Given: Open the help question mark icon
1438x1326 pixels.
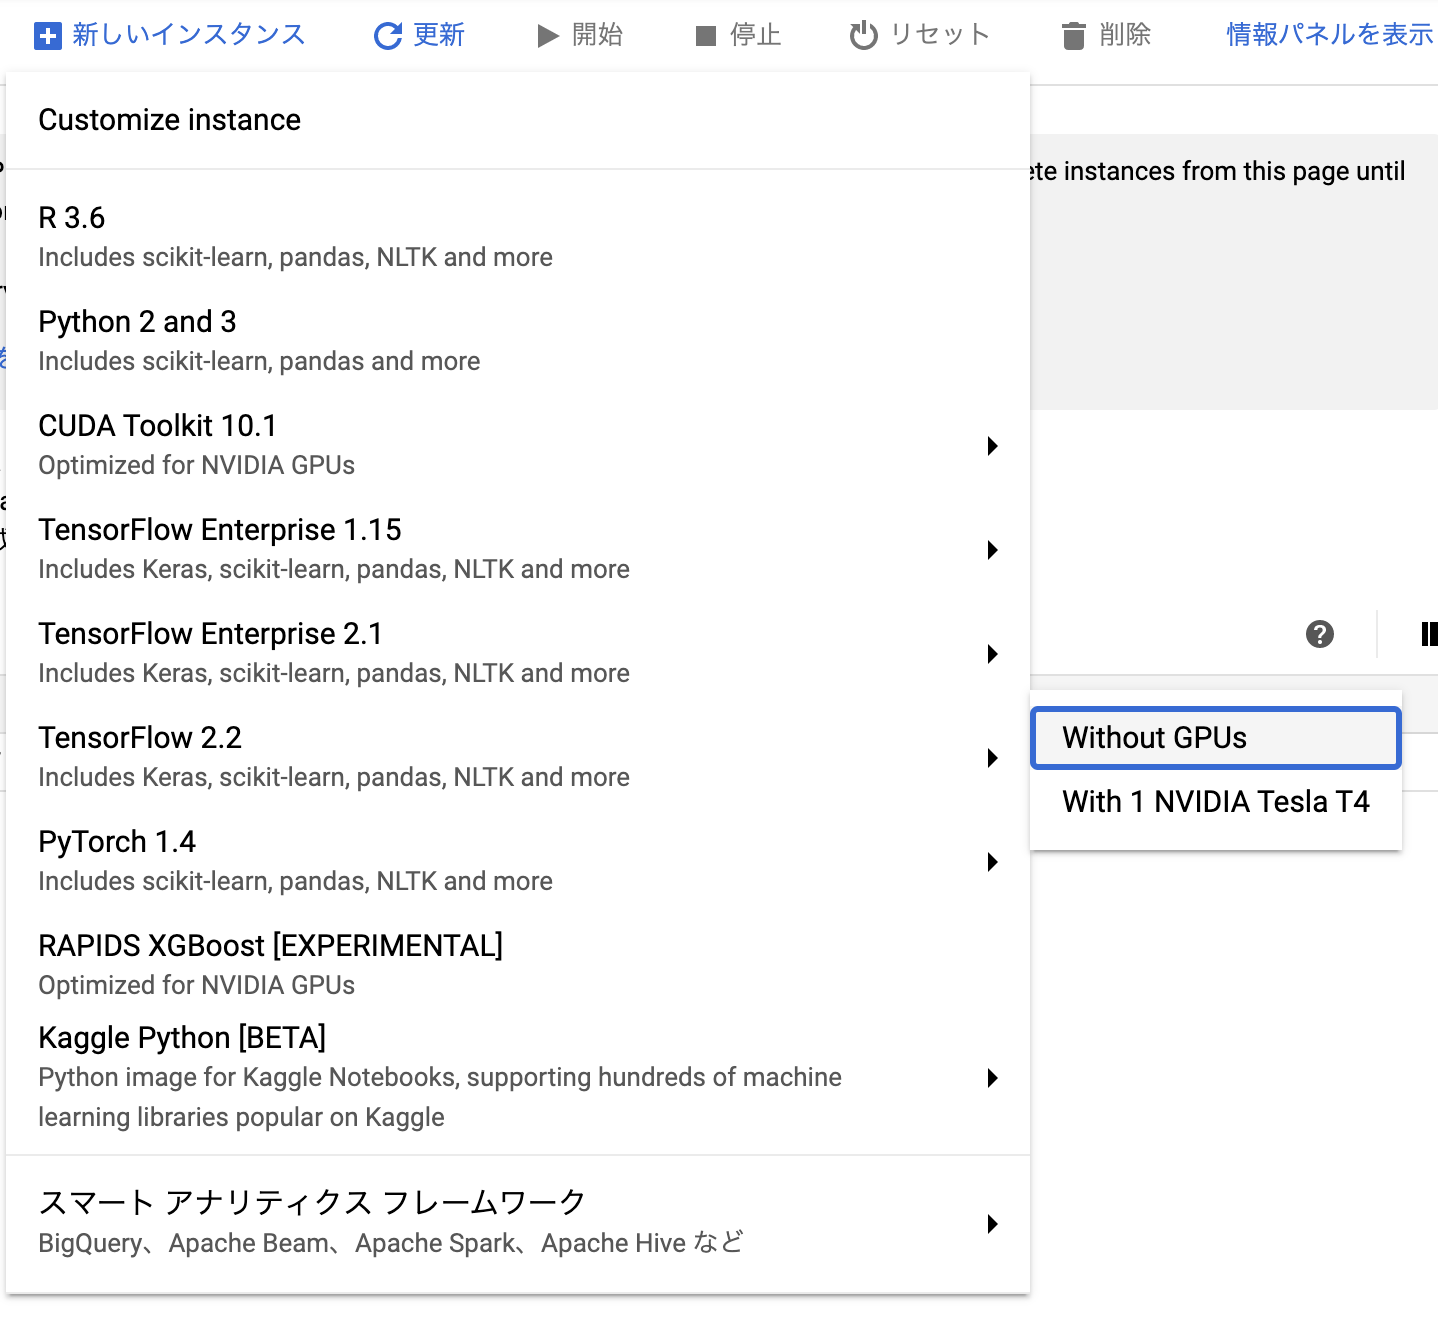Looking at the screenshot, I should (x=1319, y=634).
